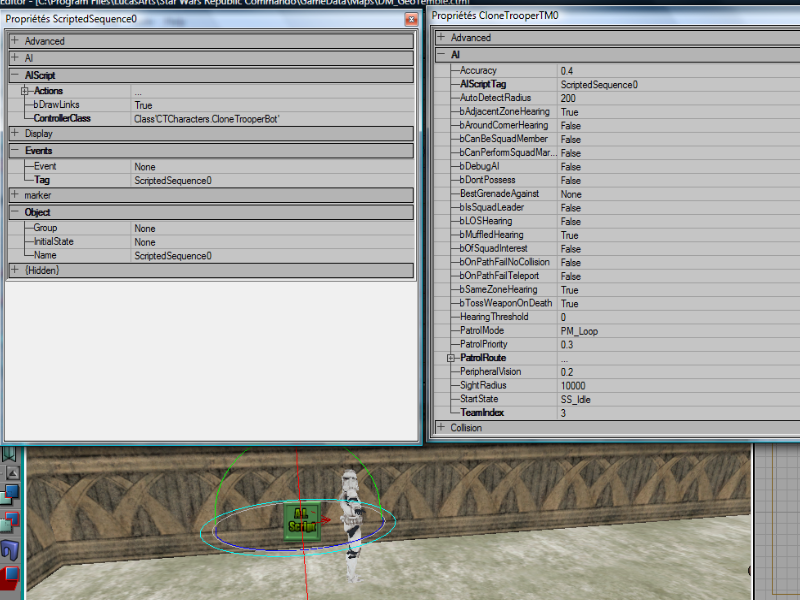Collapse the Events category
The image size is (800, 600).
click(15, 151)
